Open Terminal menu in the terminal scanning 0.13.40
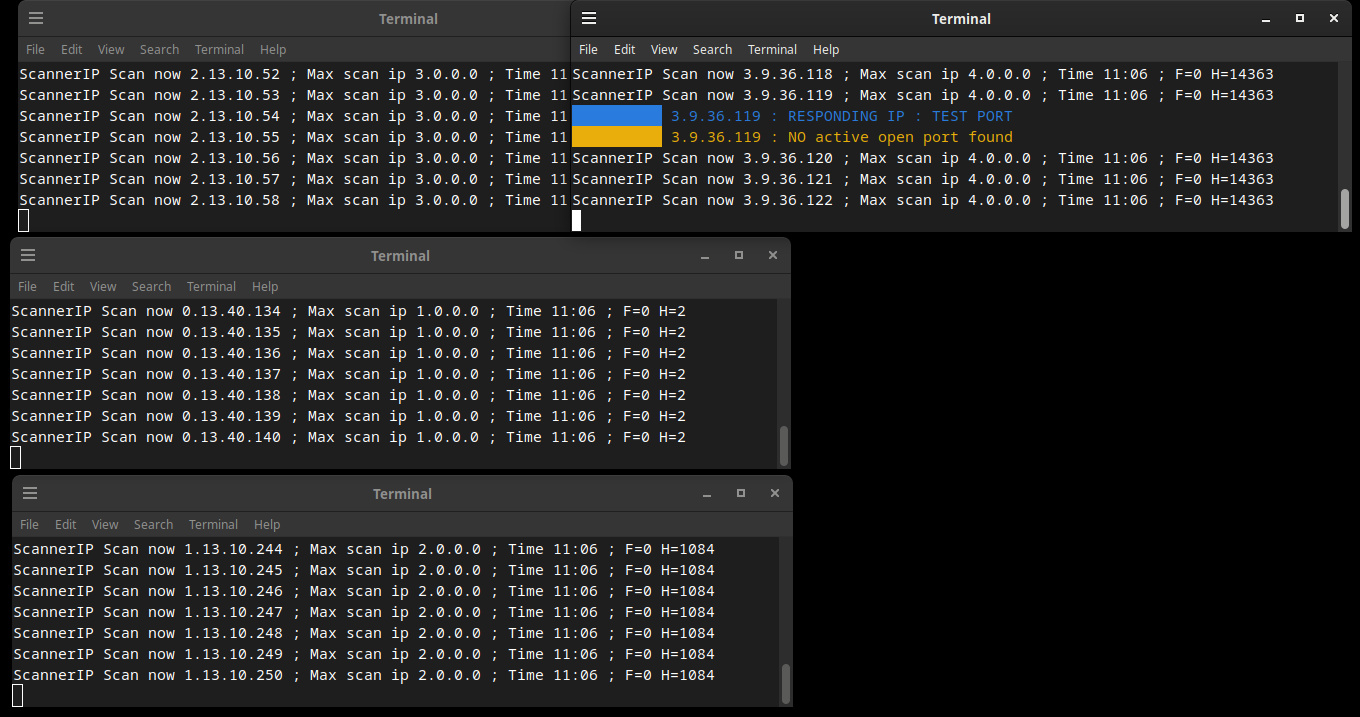The height and width of the screenshot is (717, 1360). (211, 286)
